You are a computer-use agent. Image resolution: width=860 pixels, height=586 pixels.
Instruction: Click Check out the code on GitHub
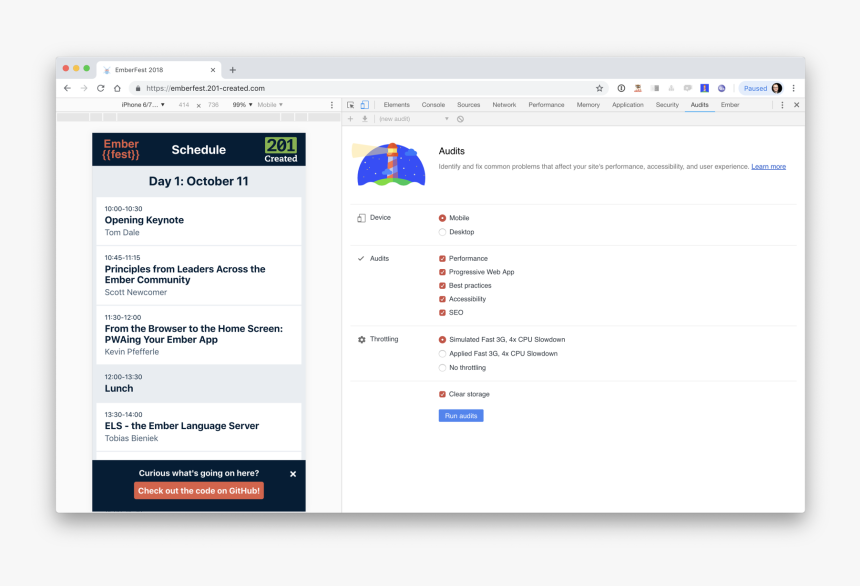[x=199, y=491]
